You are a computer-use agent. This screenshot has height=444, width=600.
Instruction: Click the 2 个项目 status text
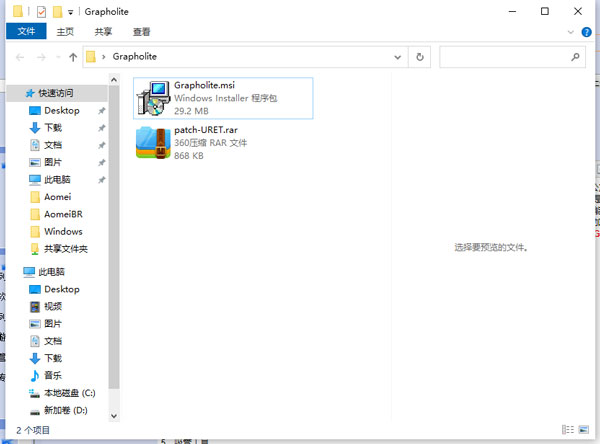33,430
